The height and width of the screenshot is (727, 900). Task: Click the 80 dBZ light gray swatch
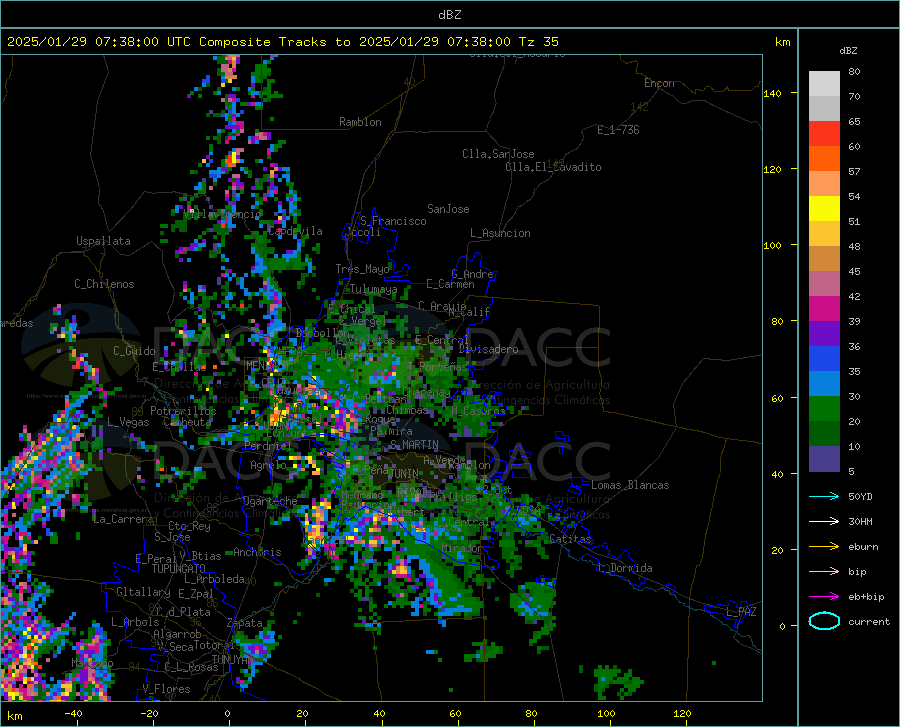click(x=824, y=84)
